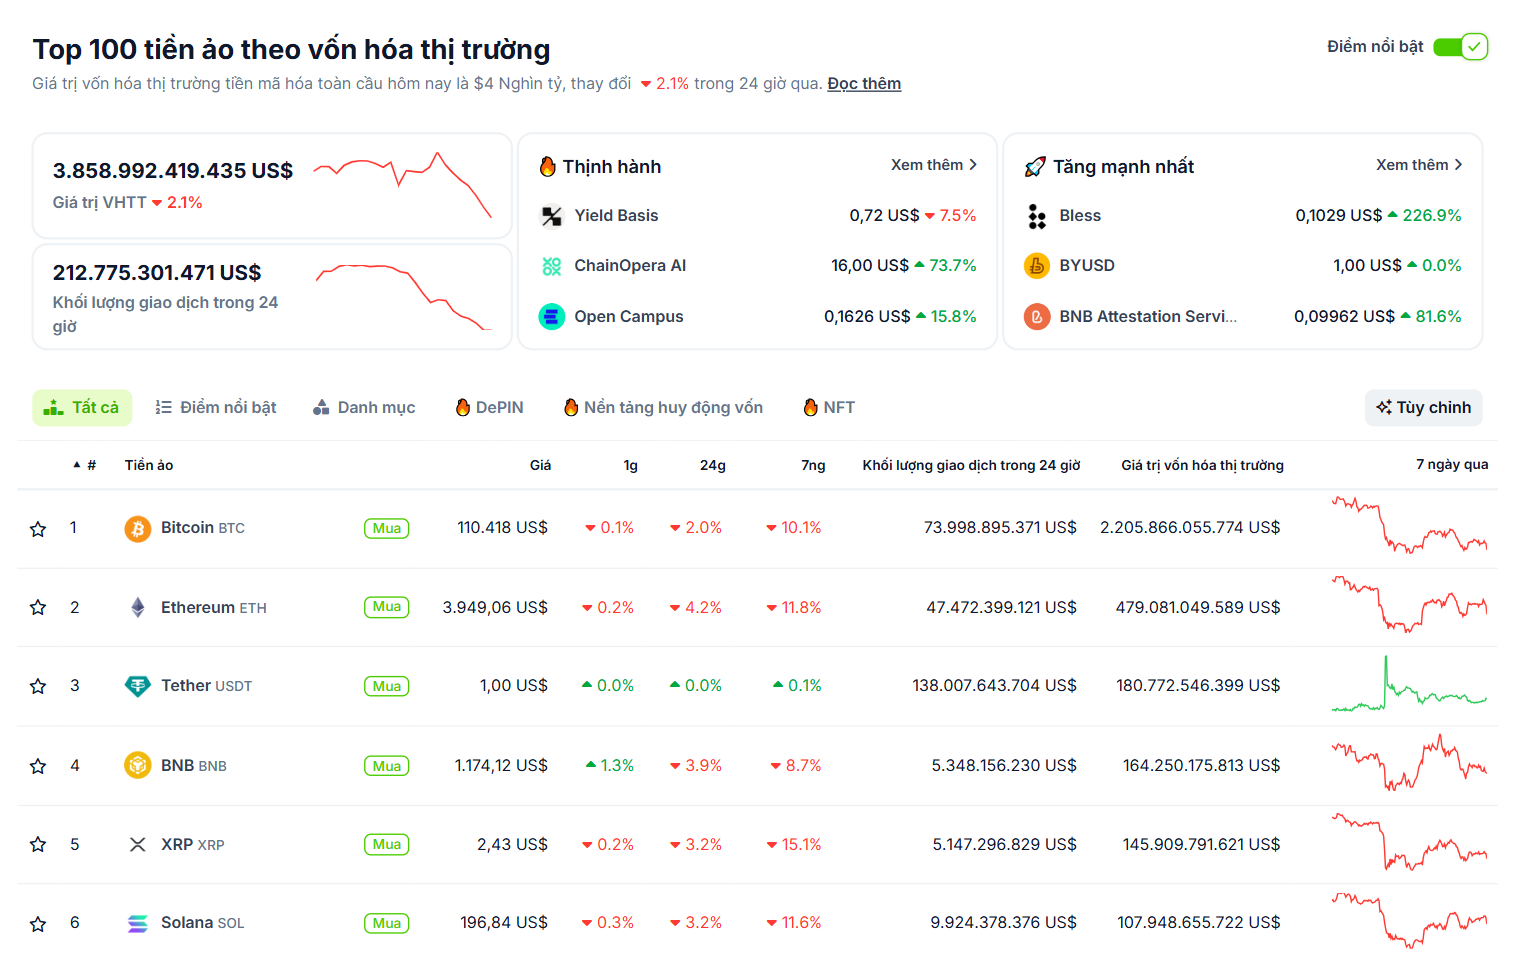1517x953 pixels.
Task: Click the Ethereum logo icon
Action: tap(138, 607)
